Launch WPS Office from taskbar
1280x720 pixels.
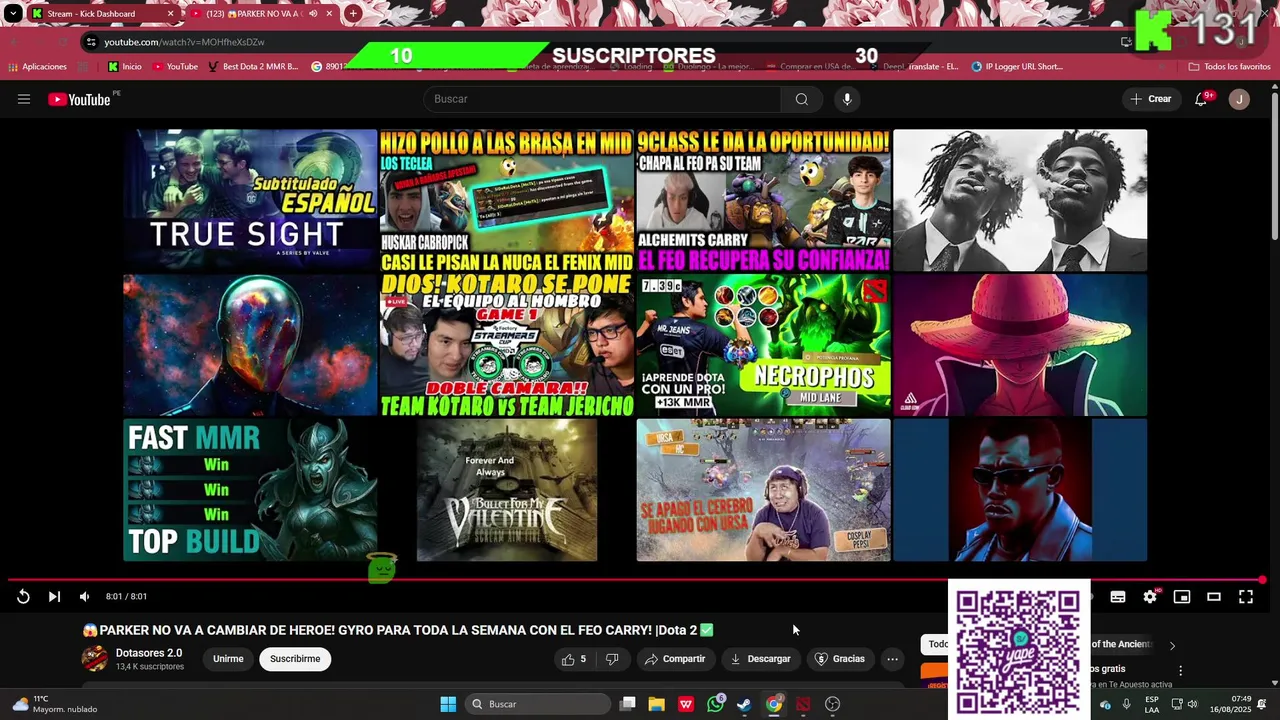coord(686,704)
